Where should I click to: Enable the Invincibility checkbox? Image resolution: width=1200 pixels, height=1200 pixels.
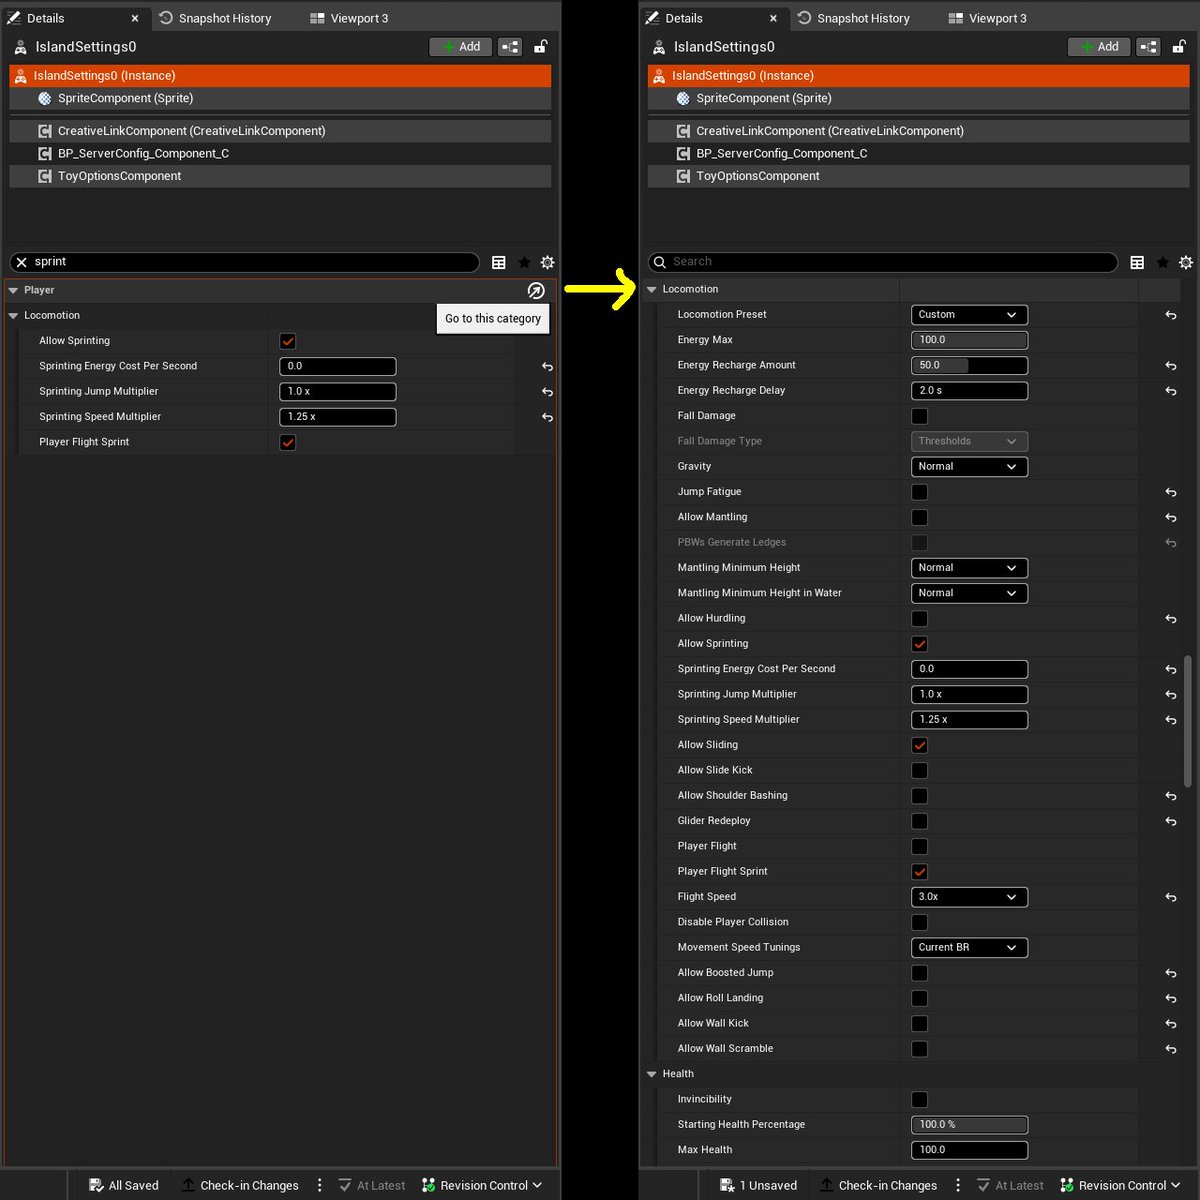coord(920,1099)
